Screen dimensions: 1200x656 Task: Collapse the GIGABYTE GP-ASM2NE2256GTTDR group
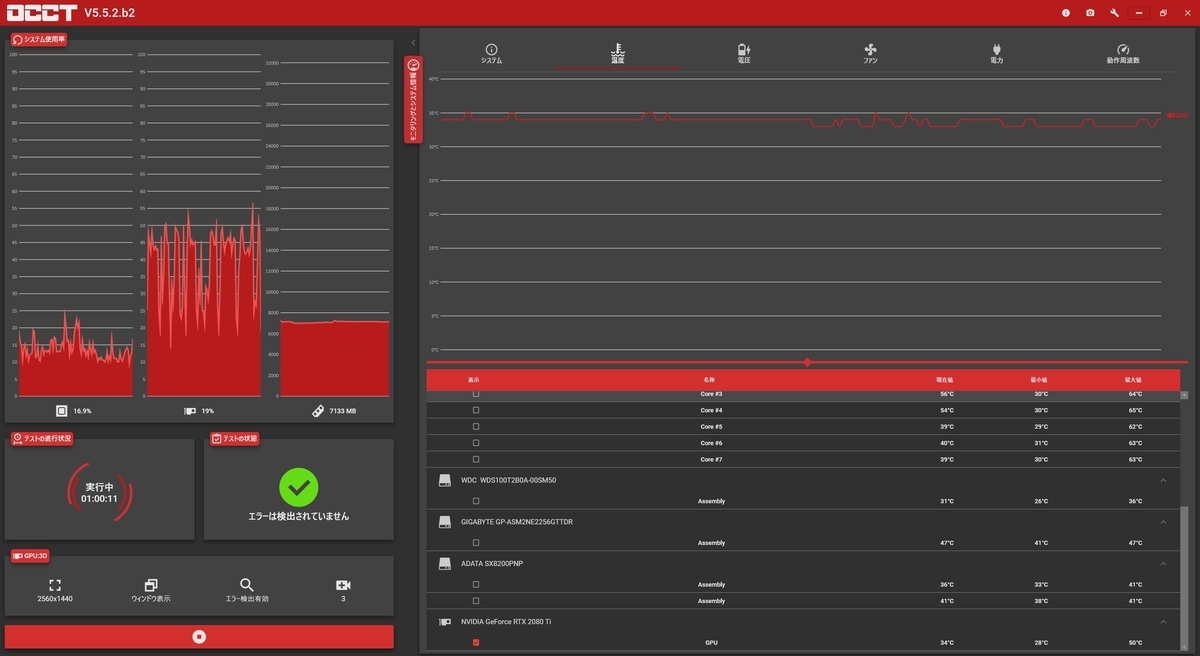[1163, 522]
